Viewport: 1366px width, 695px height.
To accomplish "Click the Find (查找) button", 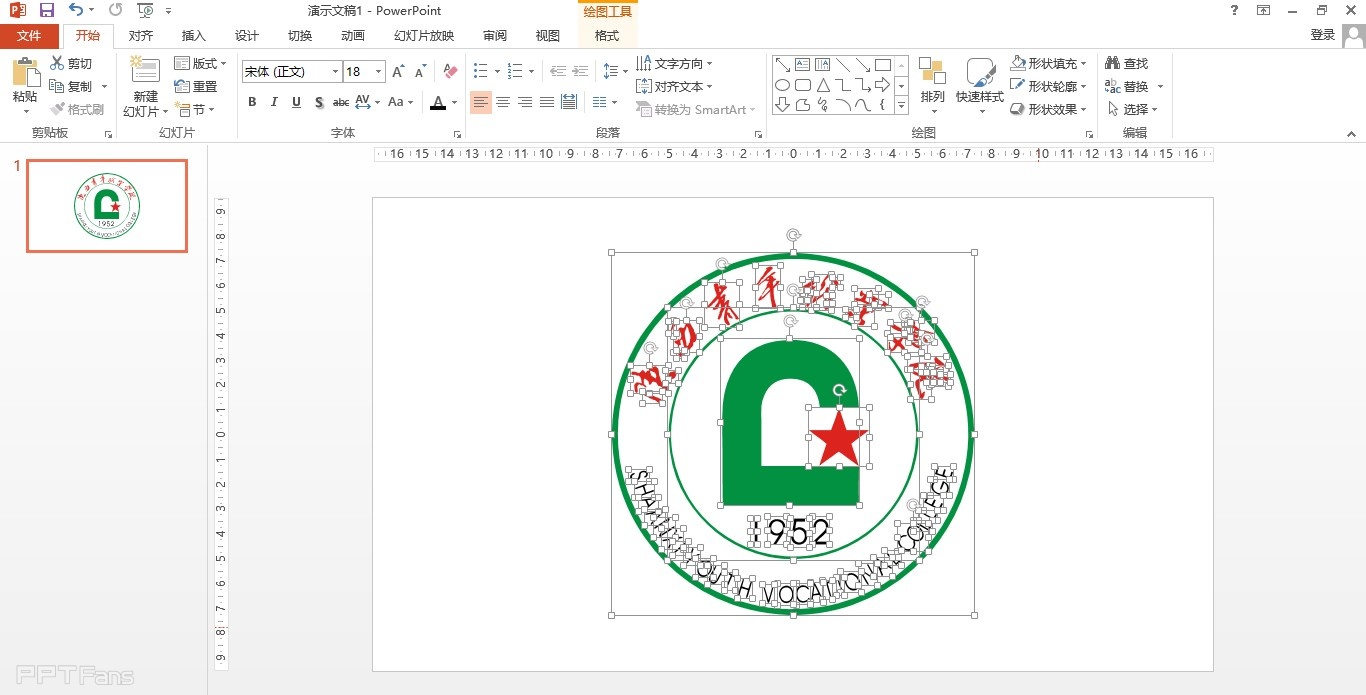I will click(1127, 64).
